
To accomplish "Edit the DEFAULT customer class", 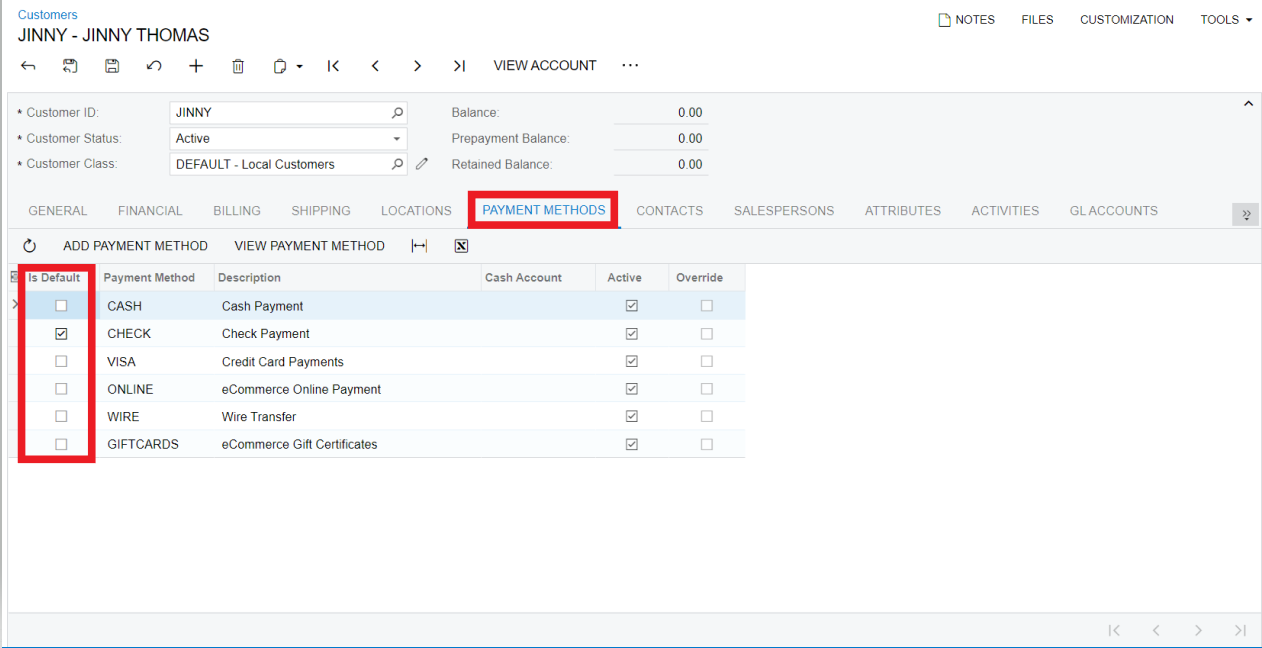I will (421, 163).
